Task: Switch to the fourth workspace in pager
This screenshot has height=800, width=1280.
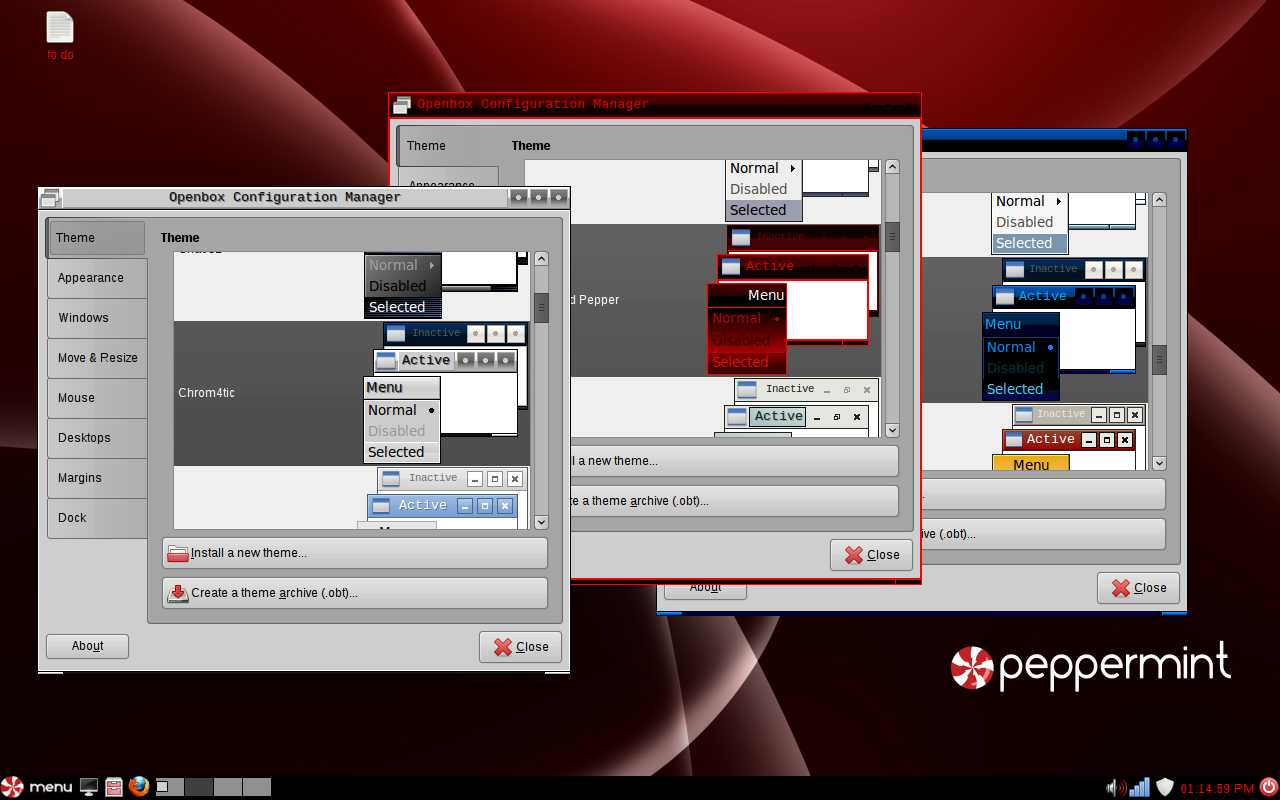Action: [257, 787]
